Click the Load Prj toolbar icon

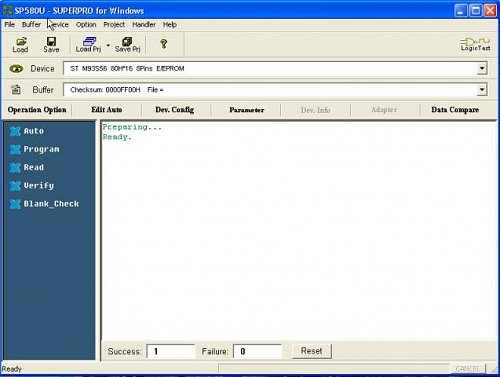tap(88, 44)
